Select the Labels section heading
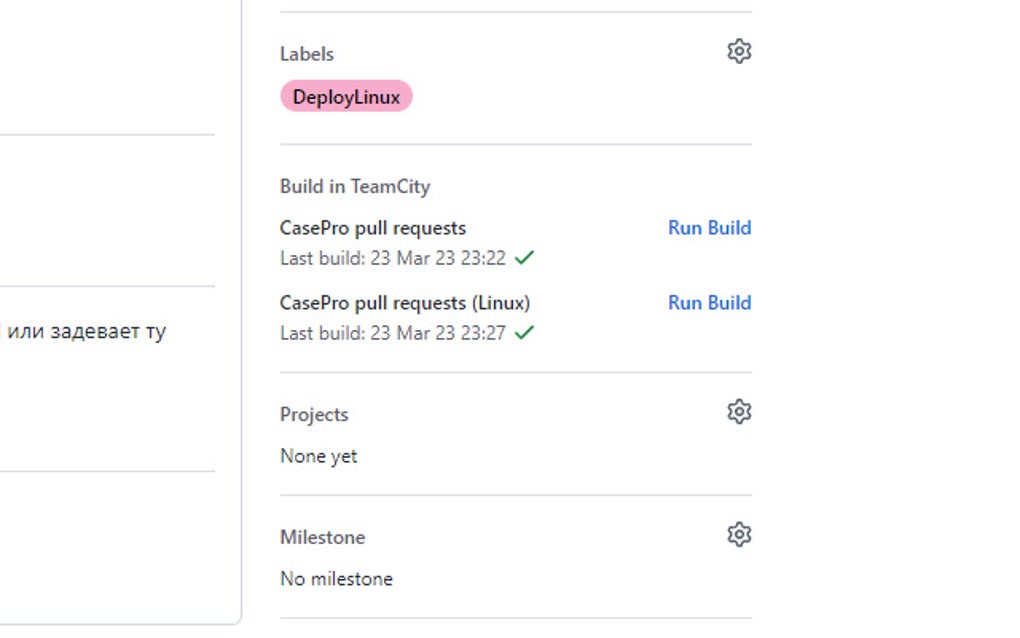Image resolution: width=1020 pixels, height=638 pixels. coord(306,53)
